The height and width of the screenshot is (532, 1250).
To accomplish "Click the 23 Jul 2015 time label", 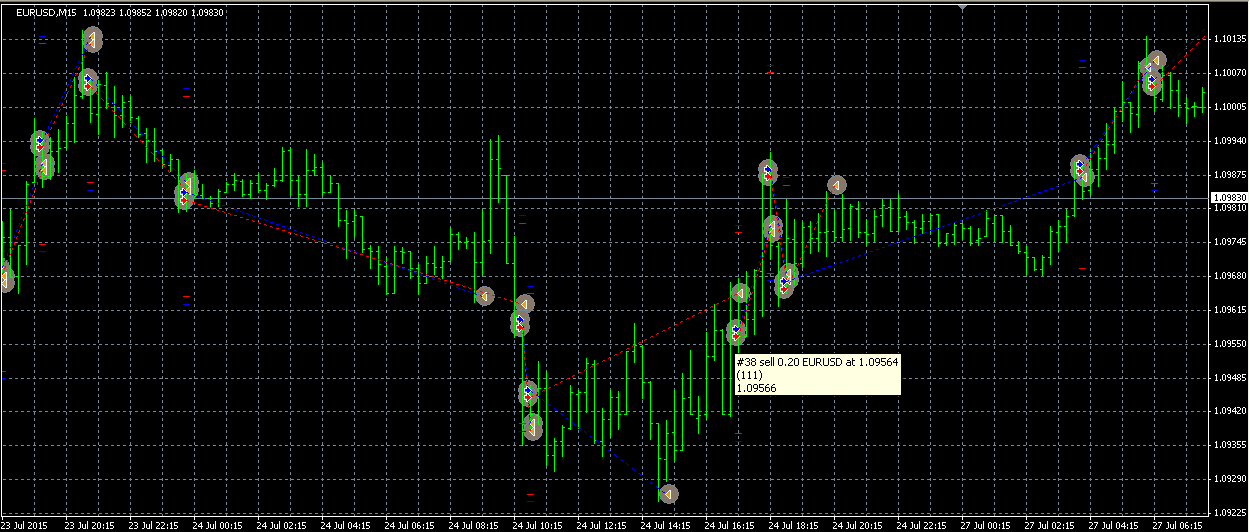I will coord(25,525).
